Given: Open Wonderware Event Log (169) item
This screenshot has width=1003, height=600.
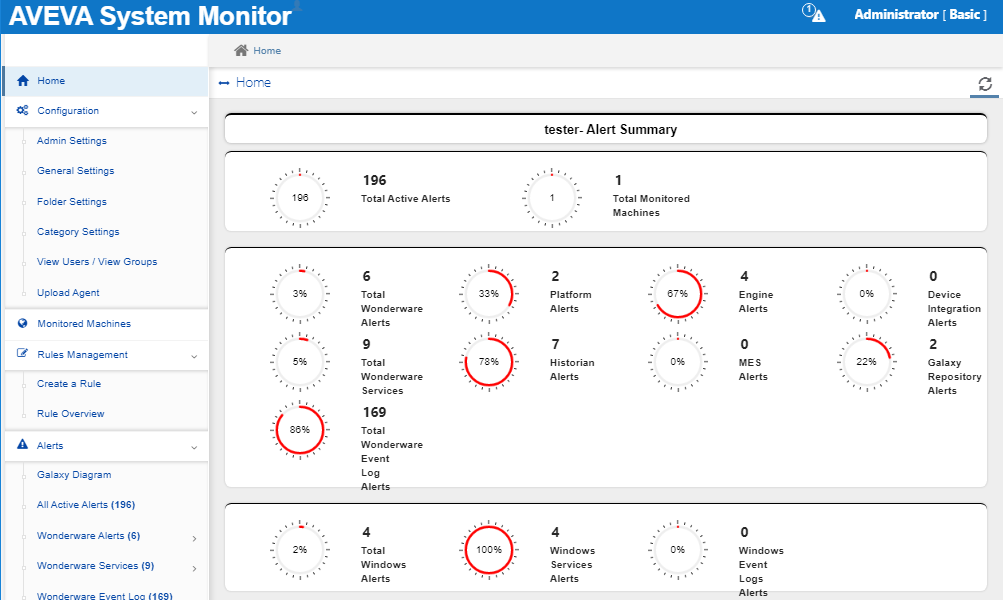Looking at the screenshot, I should pyautogui.click(x=105, y=596).
